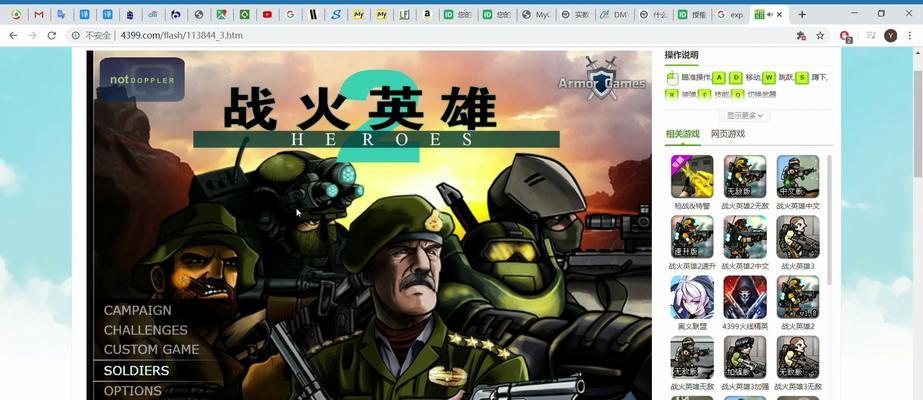Click the 操作说明 heading
This screenshot has width=923, height=400.
(x=681, y=55)
